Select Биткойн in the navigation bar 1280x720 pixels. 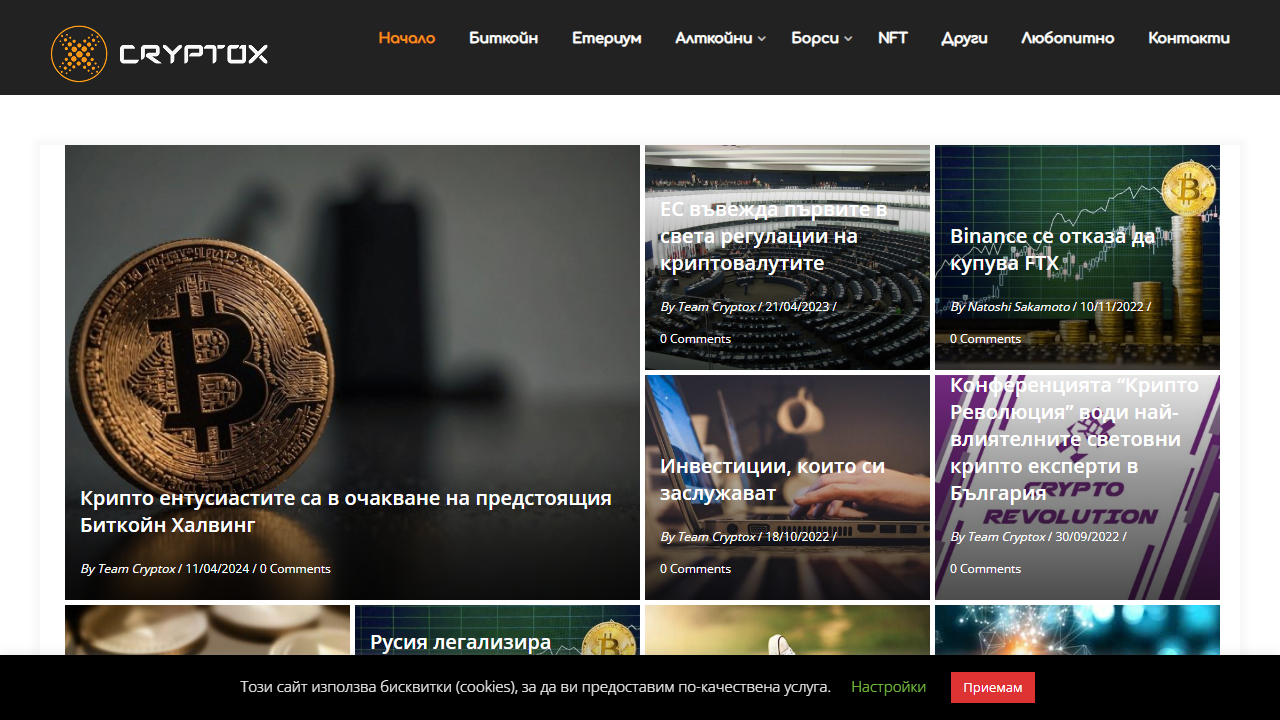point(503,38)
